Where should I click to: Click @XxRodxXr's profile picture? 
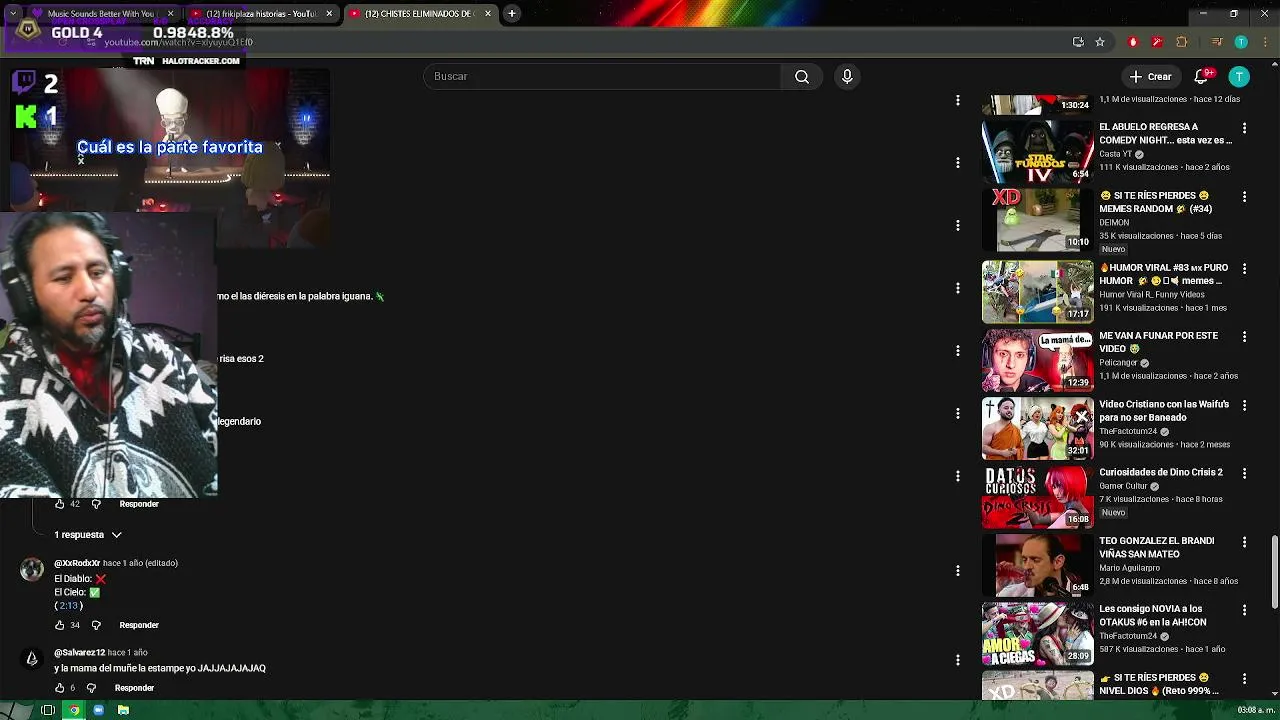coord(32,570)
